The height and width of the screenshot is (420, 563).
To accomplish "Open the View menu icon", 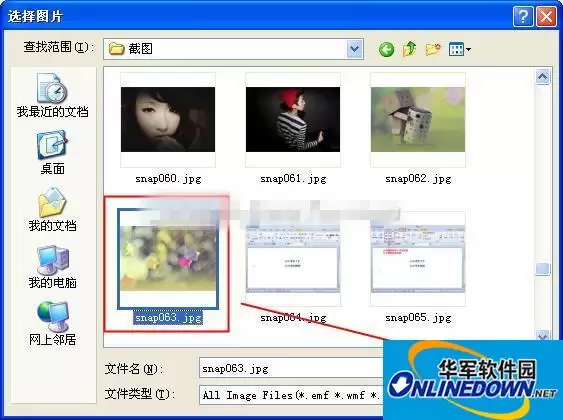I will (460, 49).
